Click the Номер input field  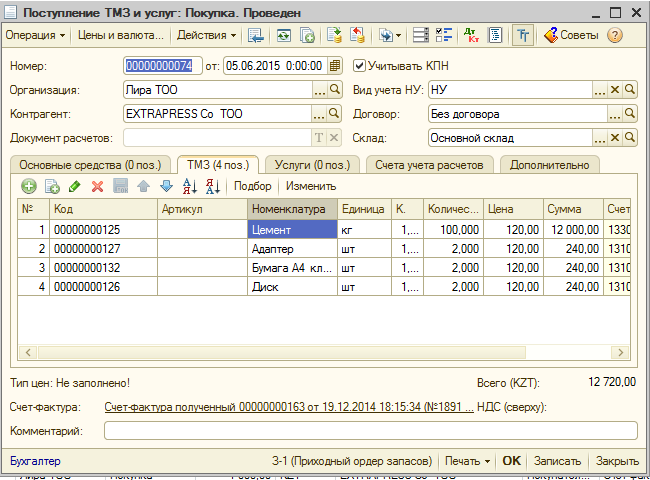[162, 65]
